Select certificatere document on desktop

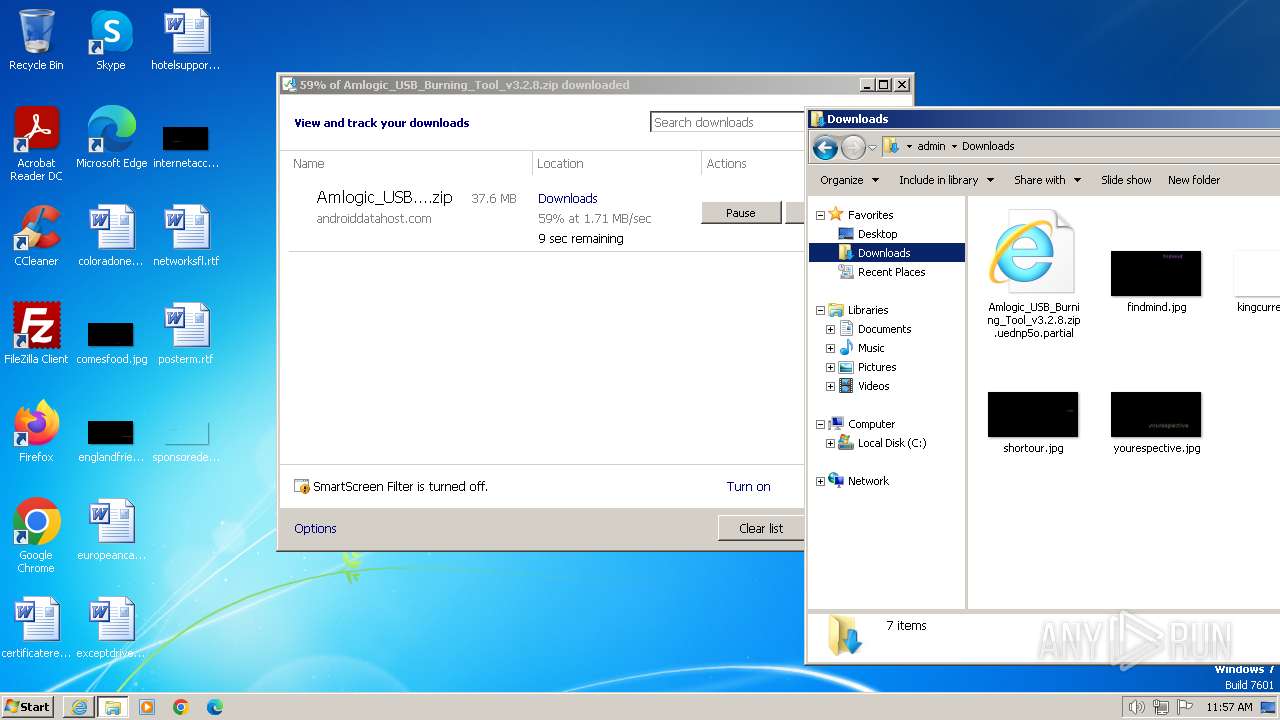(36, 628)
